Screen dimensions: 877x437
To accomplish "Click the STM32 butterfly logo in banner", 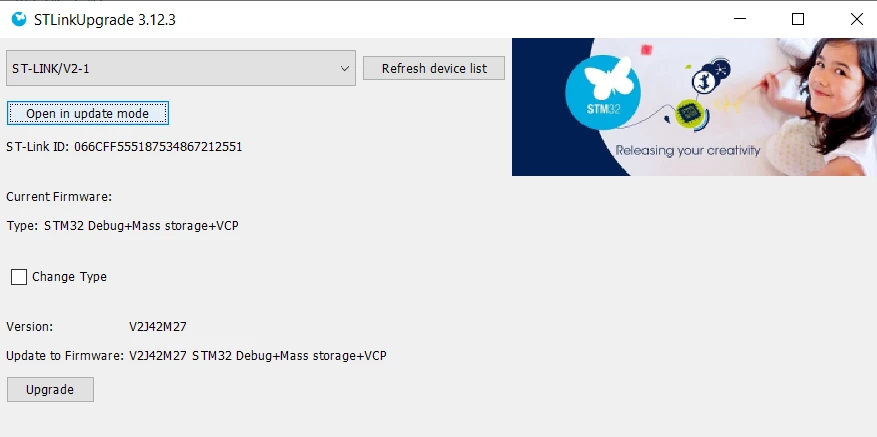I will click(x=603, y=91).
